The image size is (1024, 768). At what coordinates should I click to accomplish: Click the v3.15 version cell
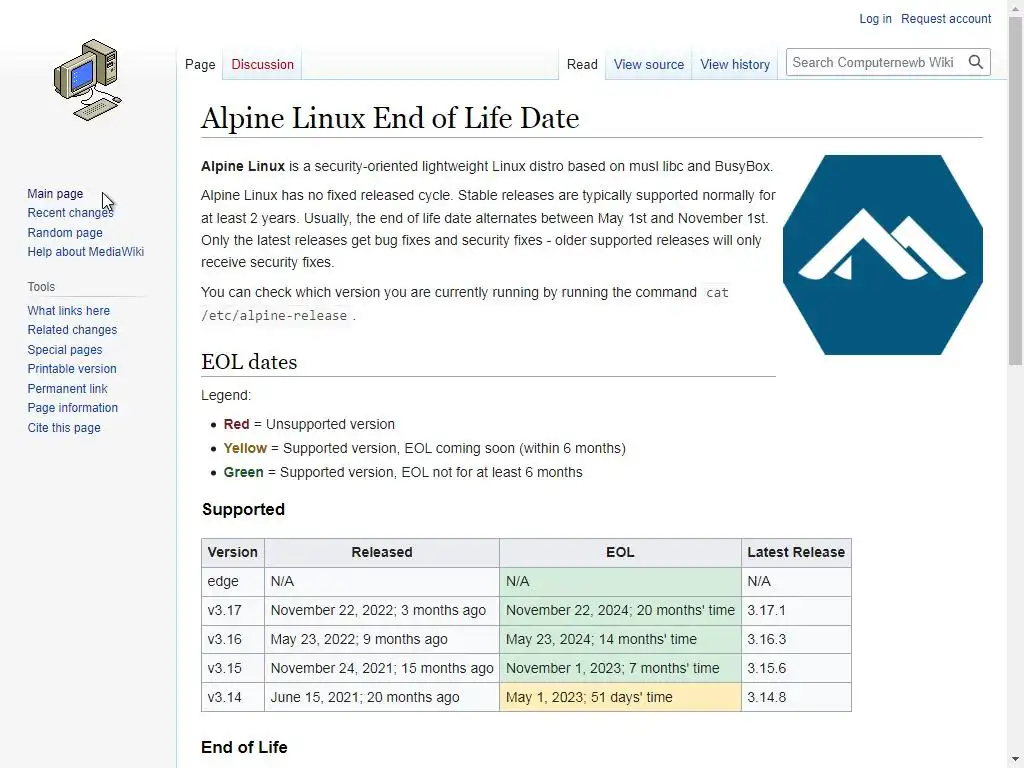(x=232, y=668)
